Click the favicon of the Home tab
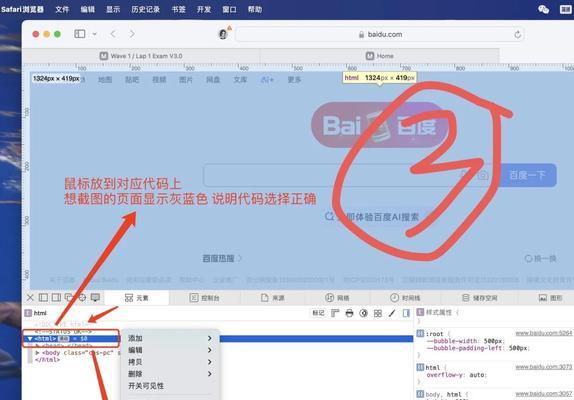This screenshot has width=574, height=400. [370, 56]
